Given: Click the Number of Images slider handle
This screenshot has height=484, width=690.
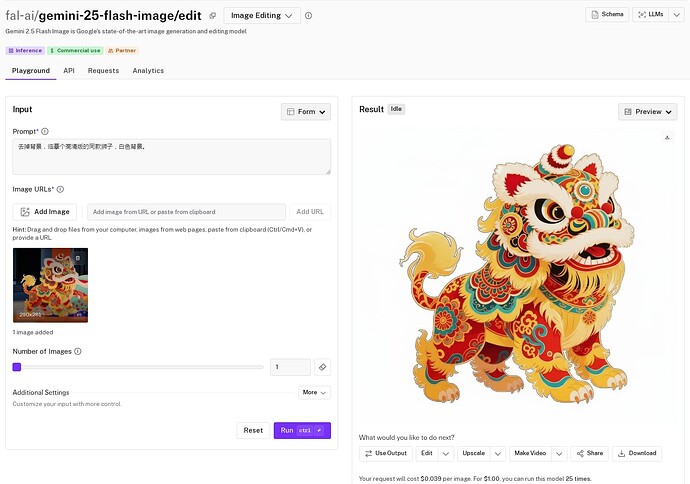Looking at the screenshot, I should pos(17,367).
